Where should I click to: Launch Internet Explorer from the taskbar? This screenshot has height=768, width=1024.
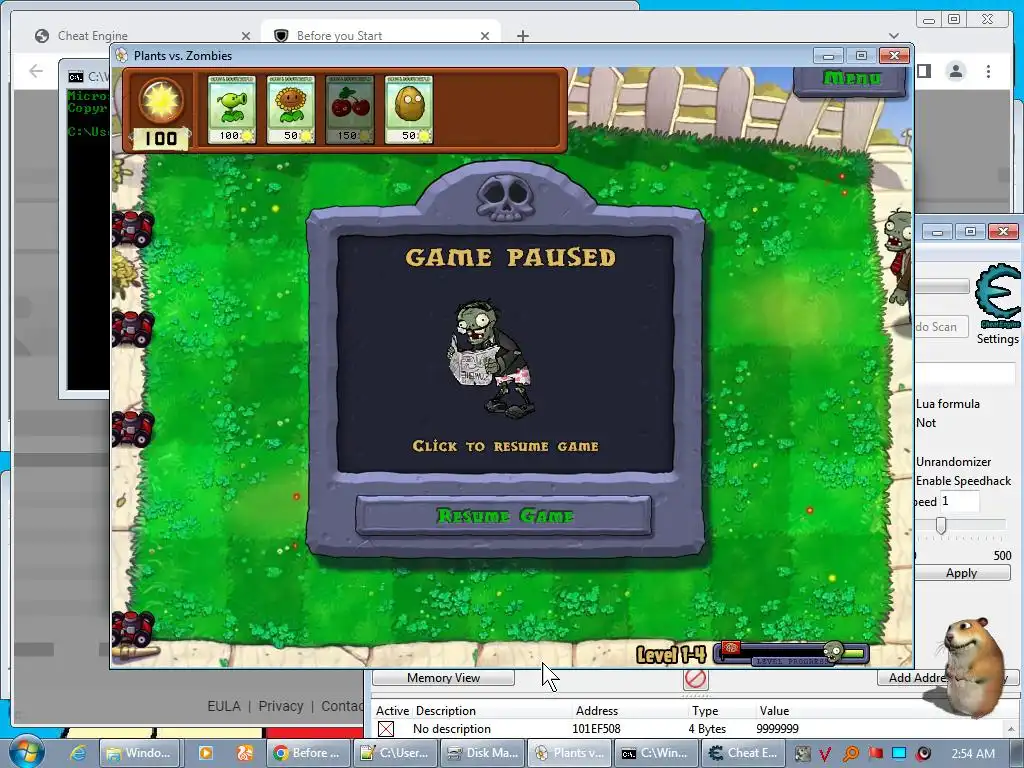tap(78, 753)
